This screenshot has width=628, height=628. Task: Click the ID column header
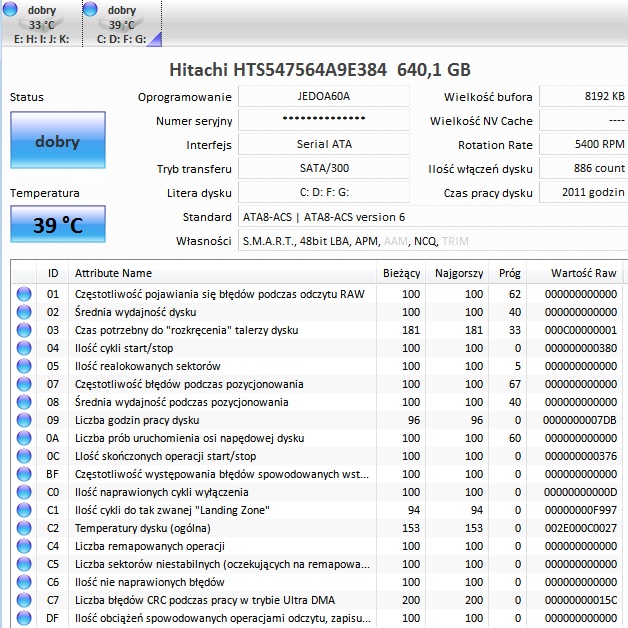coord(52,273)
